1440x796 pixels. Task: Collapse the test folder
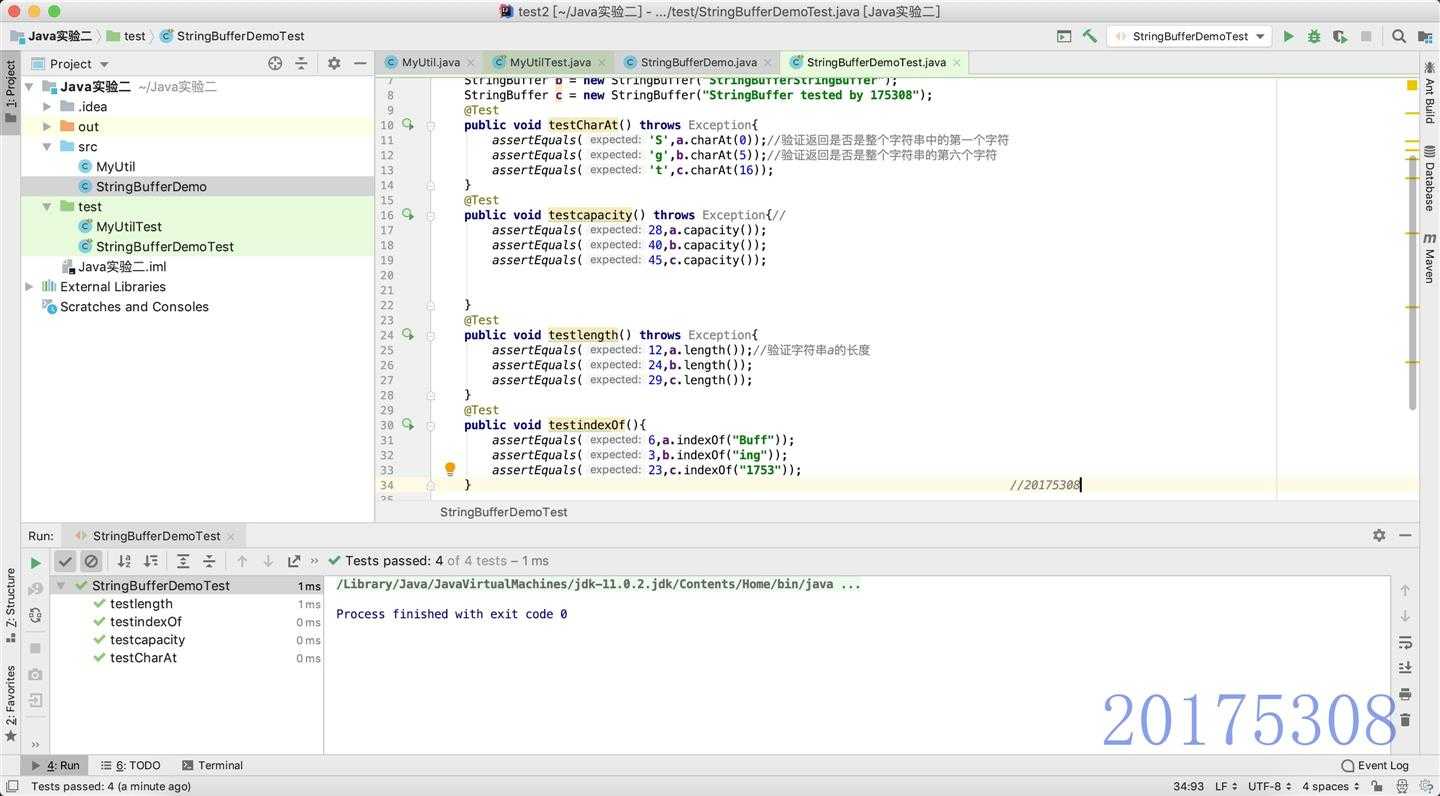point(47,206)
